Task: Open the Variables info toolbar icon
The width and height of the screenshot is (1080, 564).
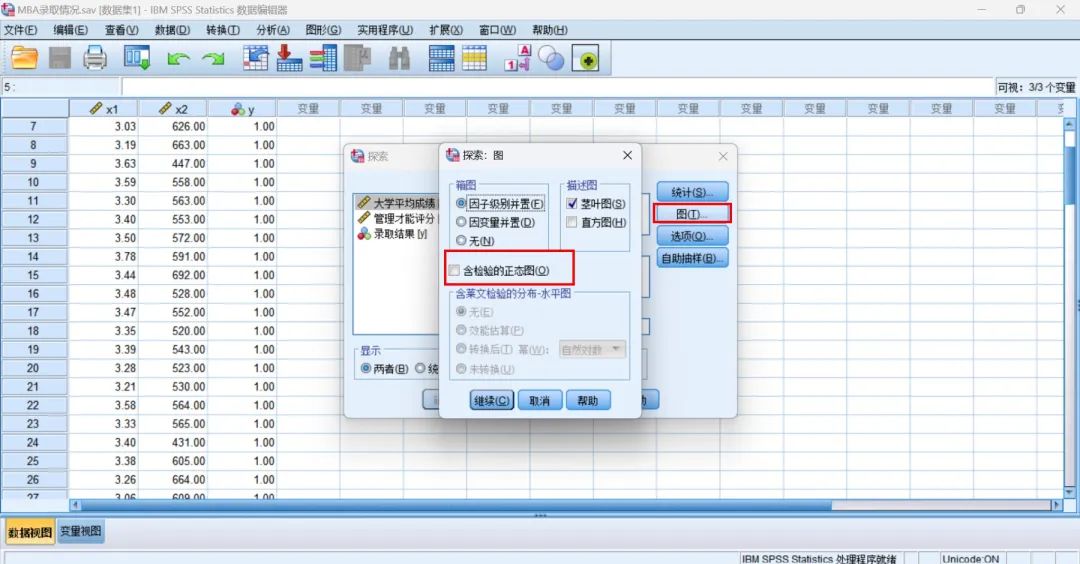Action: pyautogui.click(x=324, y=58)
